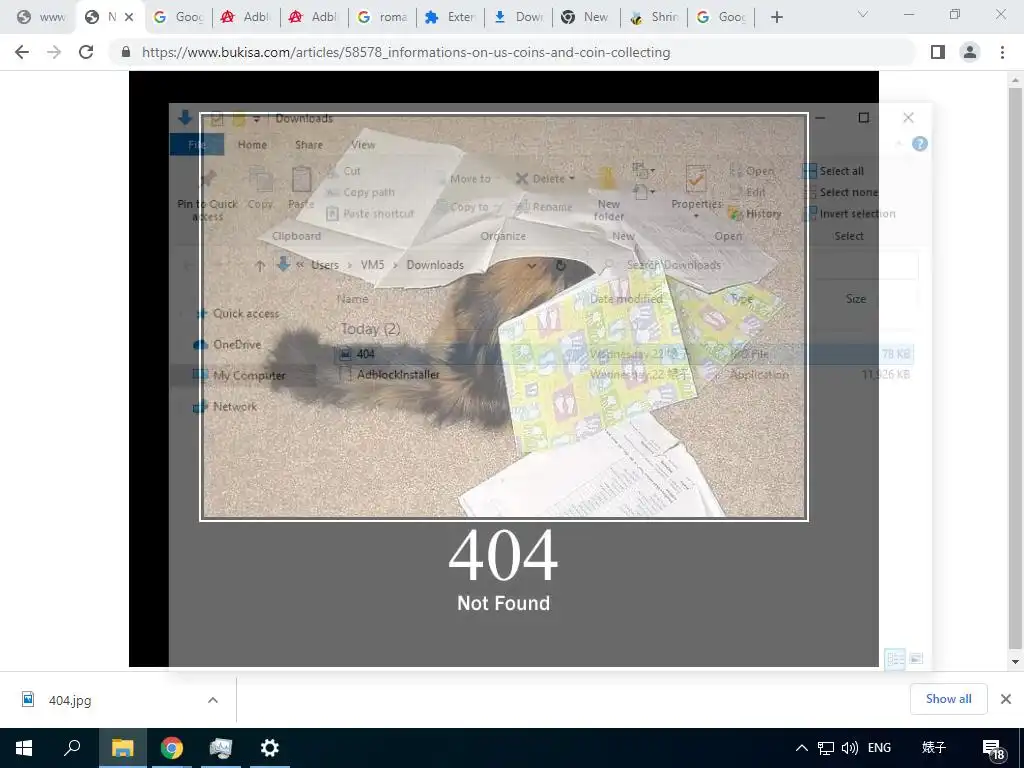
Task: Select the 404 file in Downloads
Action: point(624,354)
